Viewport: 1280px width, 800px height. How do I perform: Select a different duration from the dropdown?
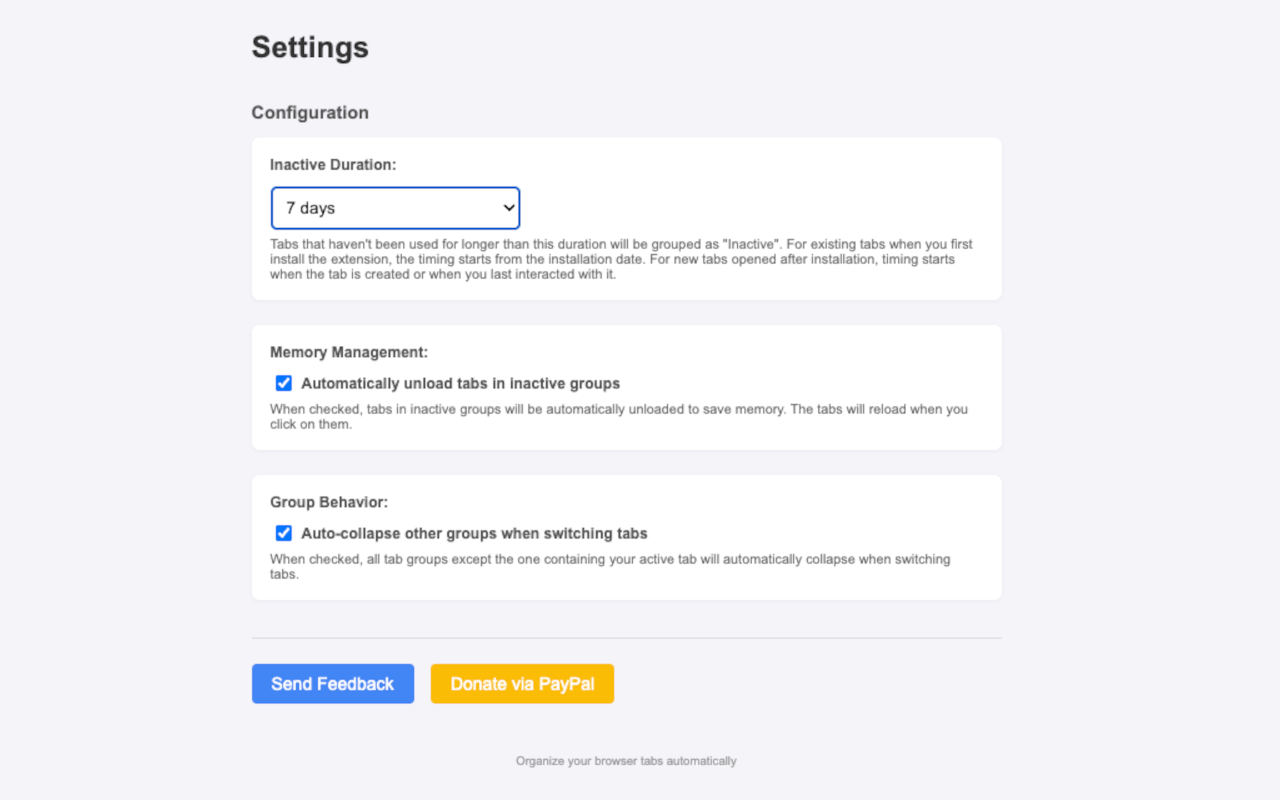coord(395,208)
